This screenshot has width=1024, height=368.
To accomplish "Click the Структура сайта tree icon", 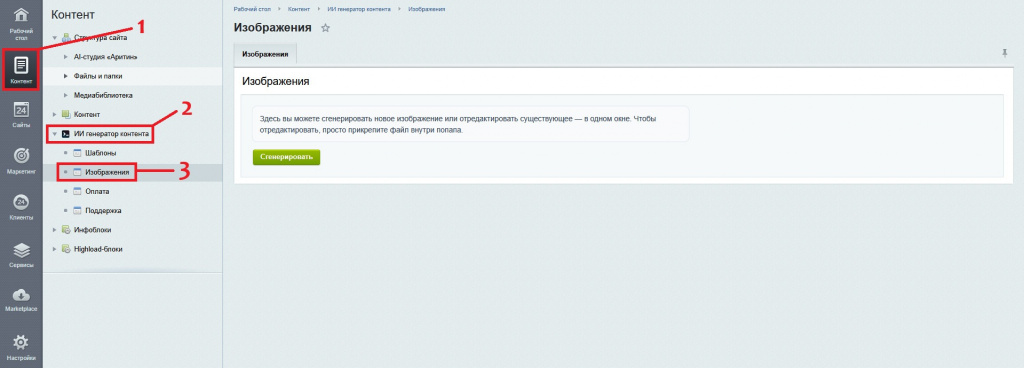I will (x=65, y=38).
